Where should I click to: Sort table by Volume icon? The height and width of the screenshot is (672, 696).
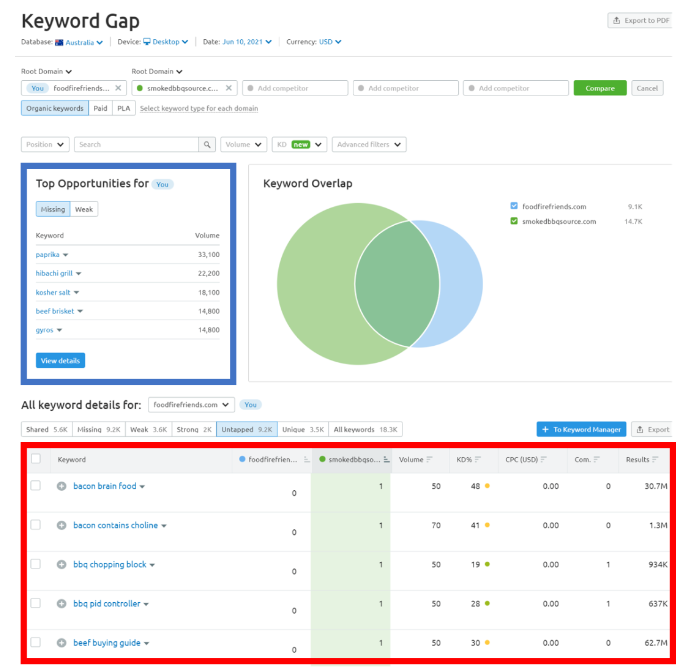(x=429, y=459)
